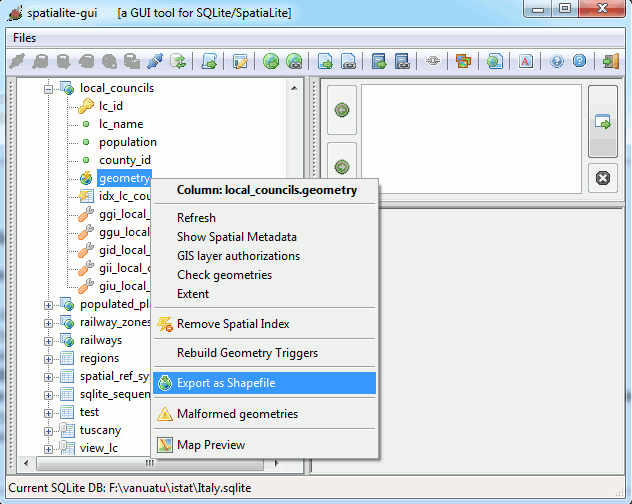Expand the regions table node

(48, 359)
